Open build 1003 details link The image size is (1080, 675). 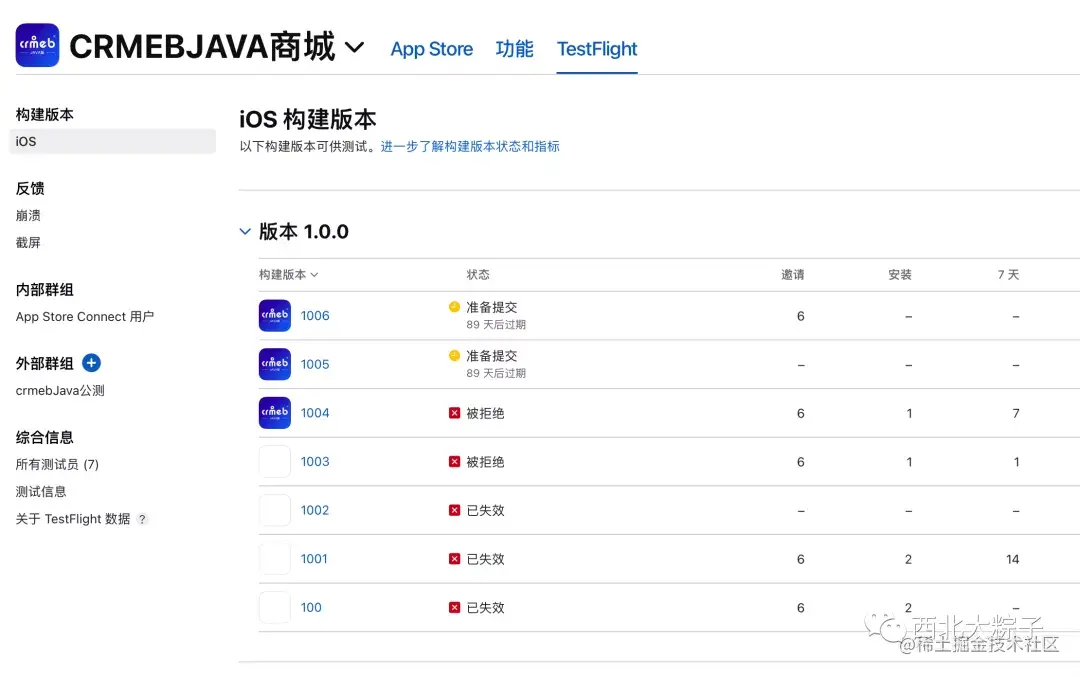click(x=315, y=462)
